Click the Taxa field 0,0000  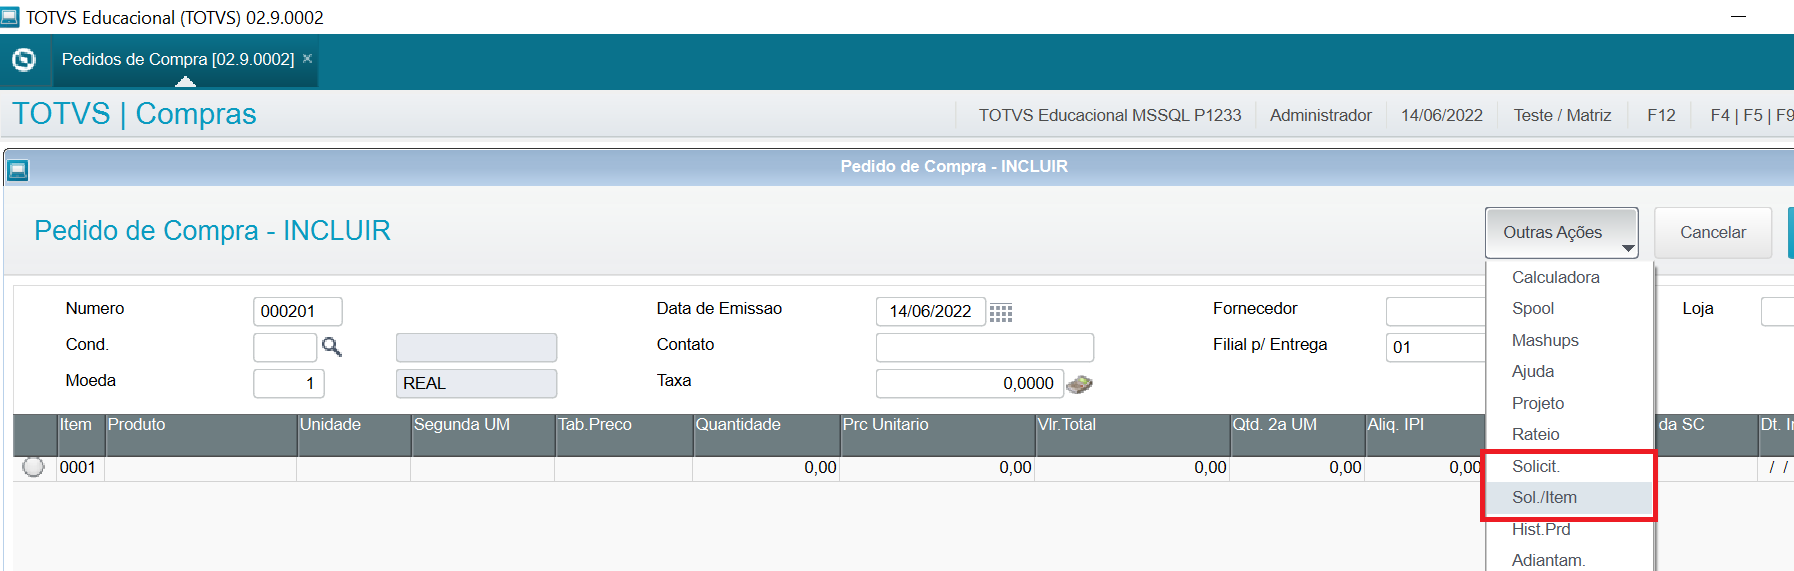pyautogui.click(x=969, y=383)
